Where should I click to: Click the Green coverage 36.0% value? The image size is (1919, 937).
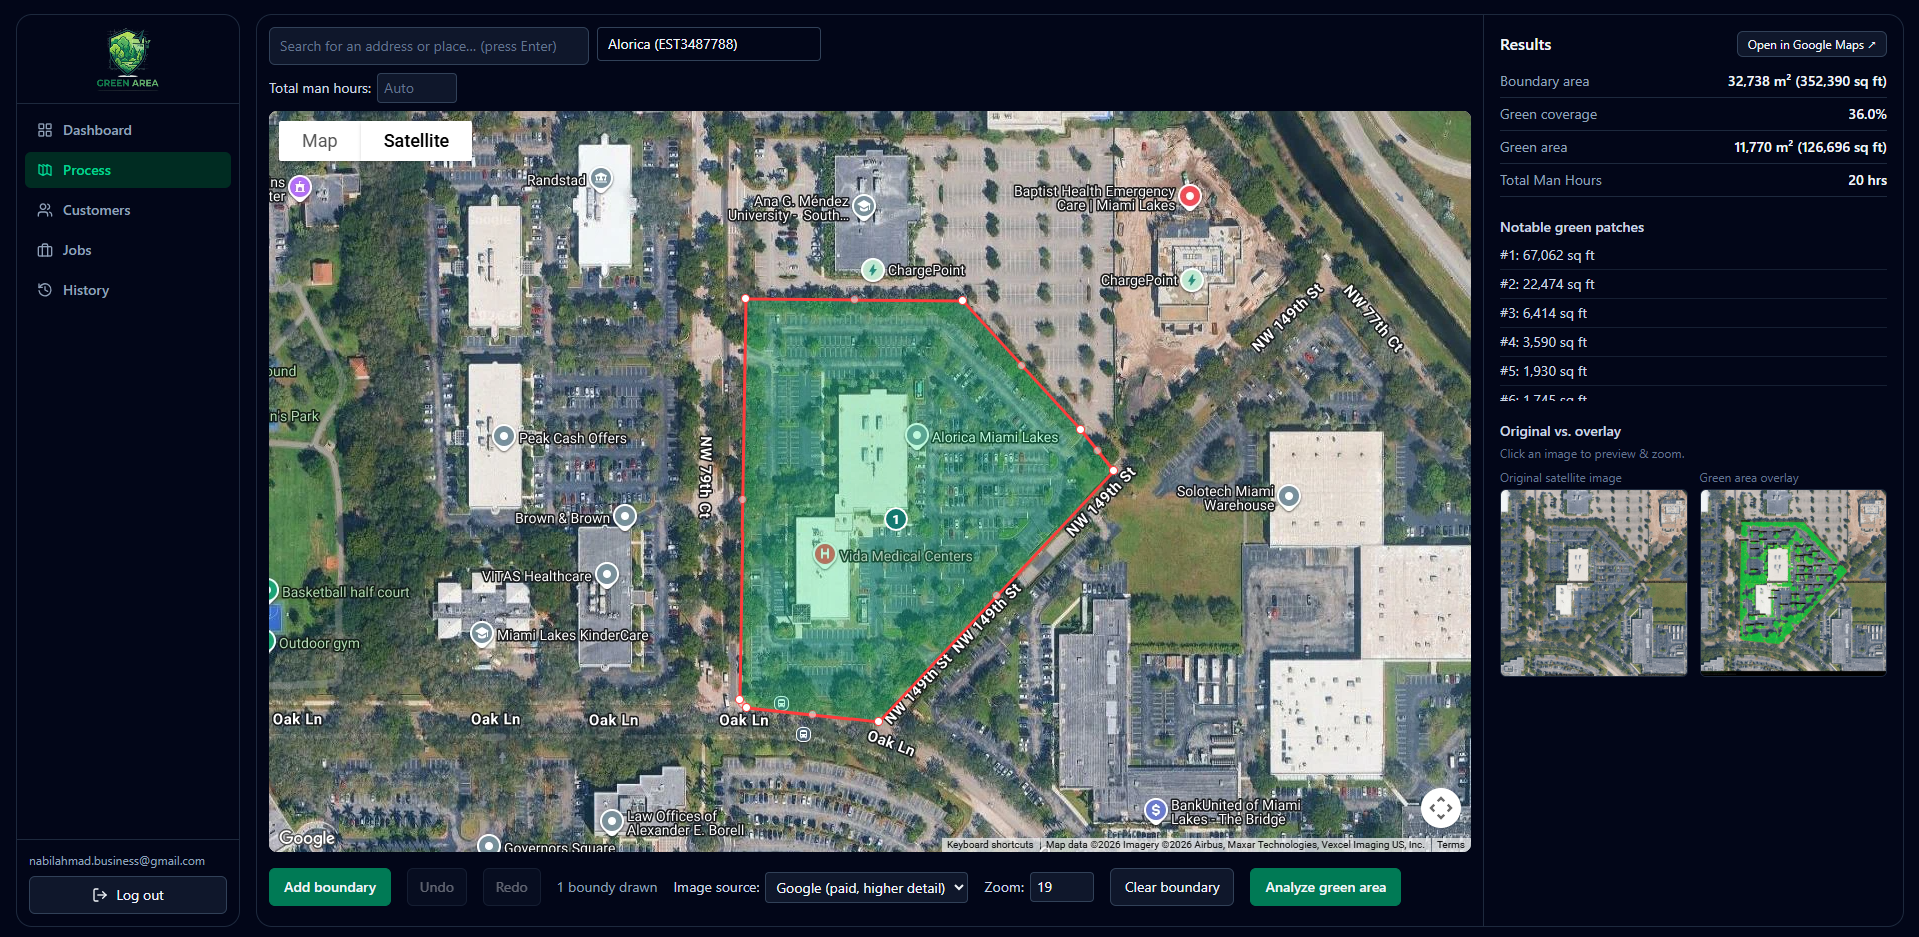coord(1867,114)
